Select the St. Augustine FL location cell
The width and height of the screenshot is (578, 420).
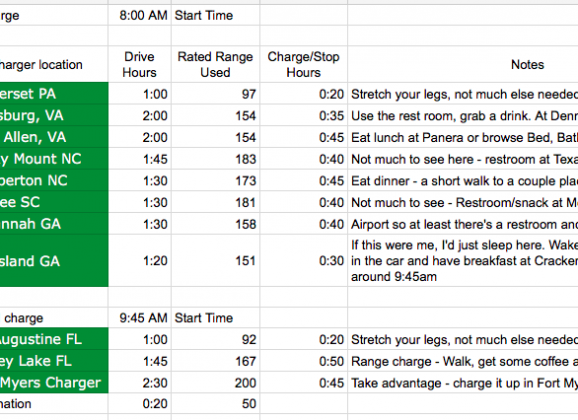54,339
